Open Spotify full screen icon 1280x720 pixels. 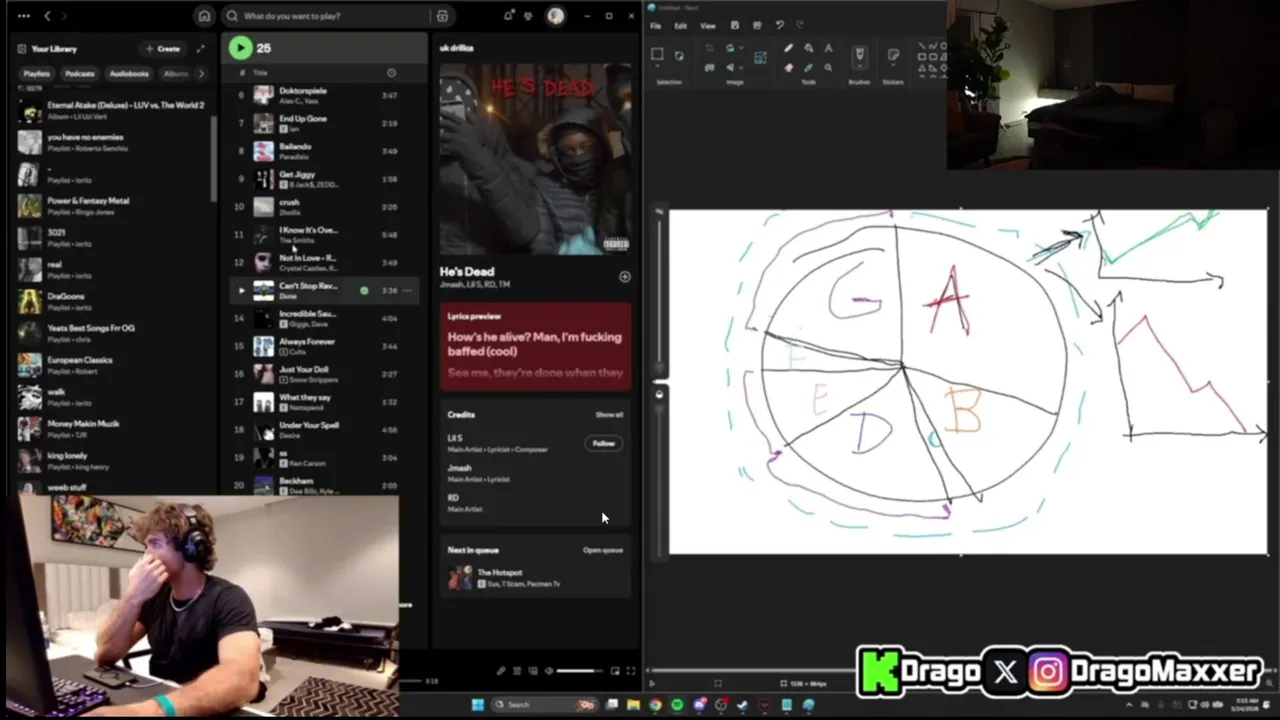pyautogui.click(x=631, y=671)
